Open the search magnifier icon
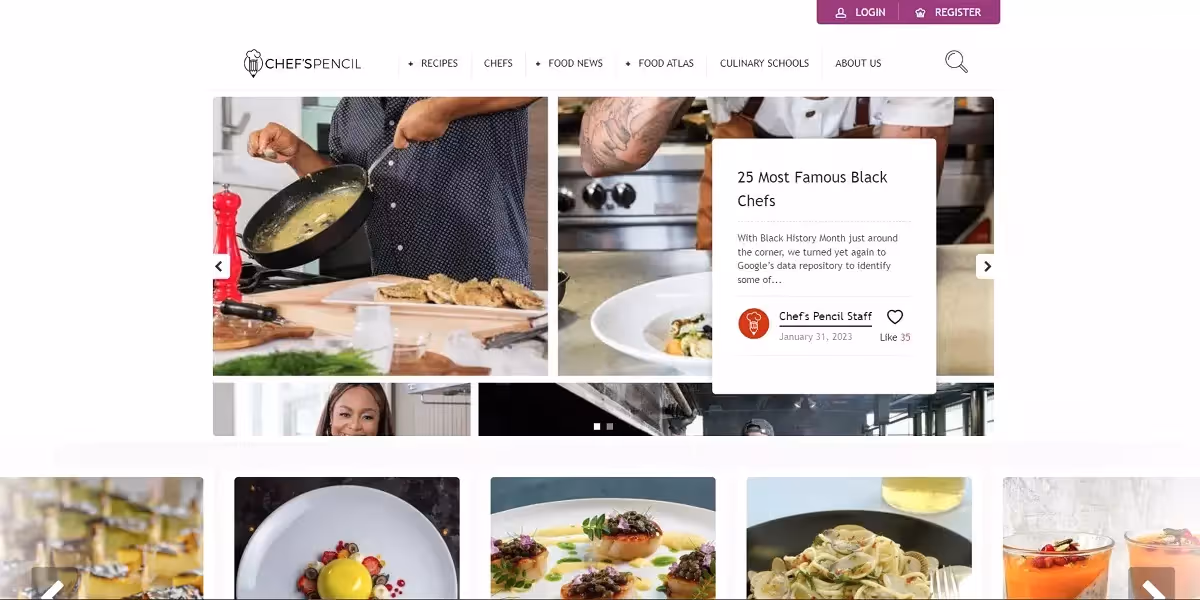The width and height of the screenshot is (1200, 600). coord(956,62)
